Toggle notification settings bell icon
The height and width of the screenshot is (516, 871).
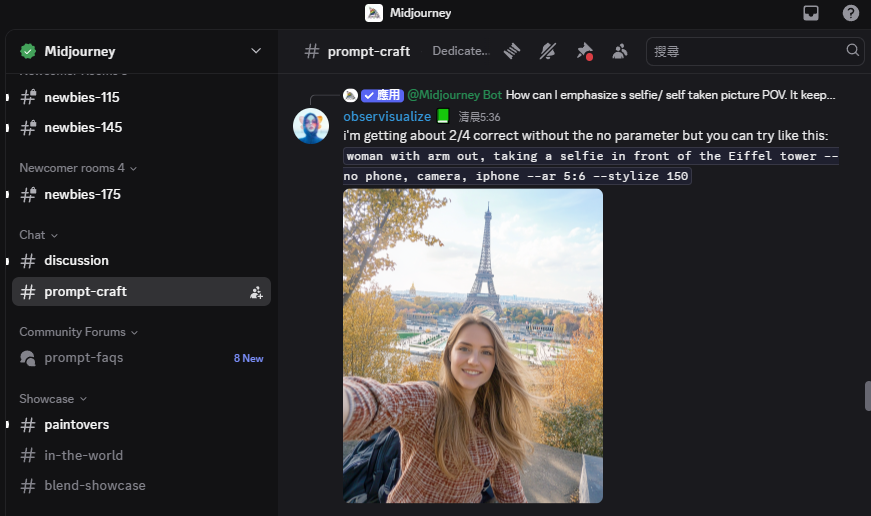548,51
